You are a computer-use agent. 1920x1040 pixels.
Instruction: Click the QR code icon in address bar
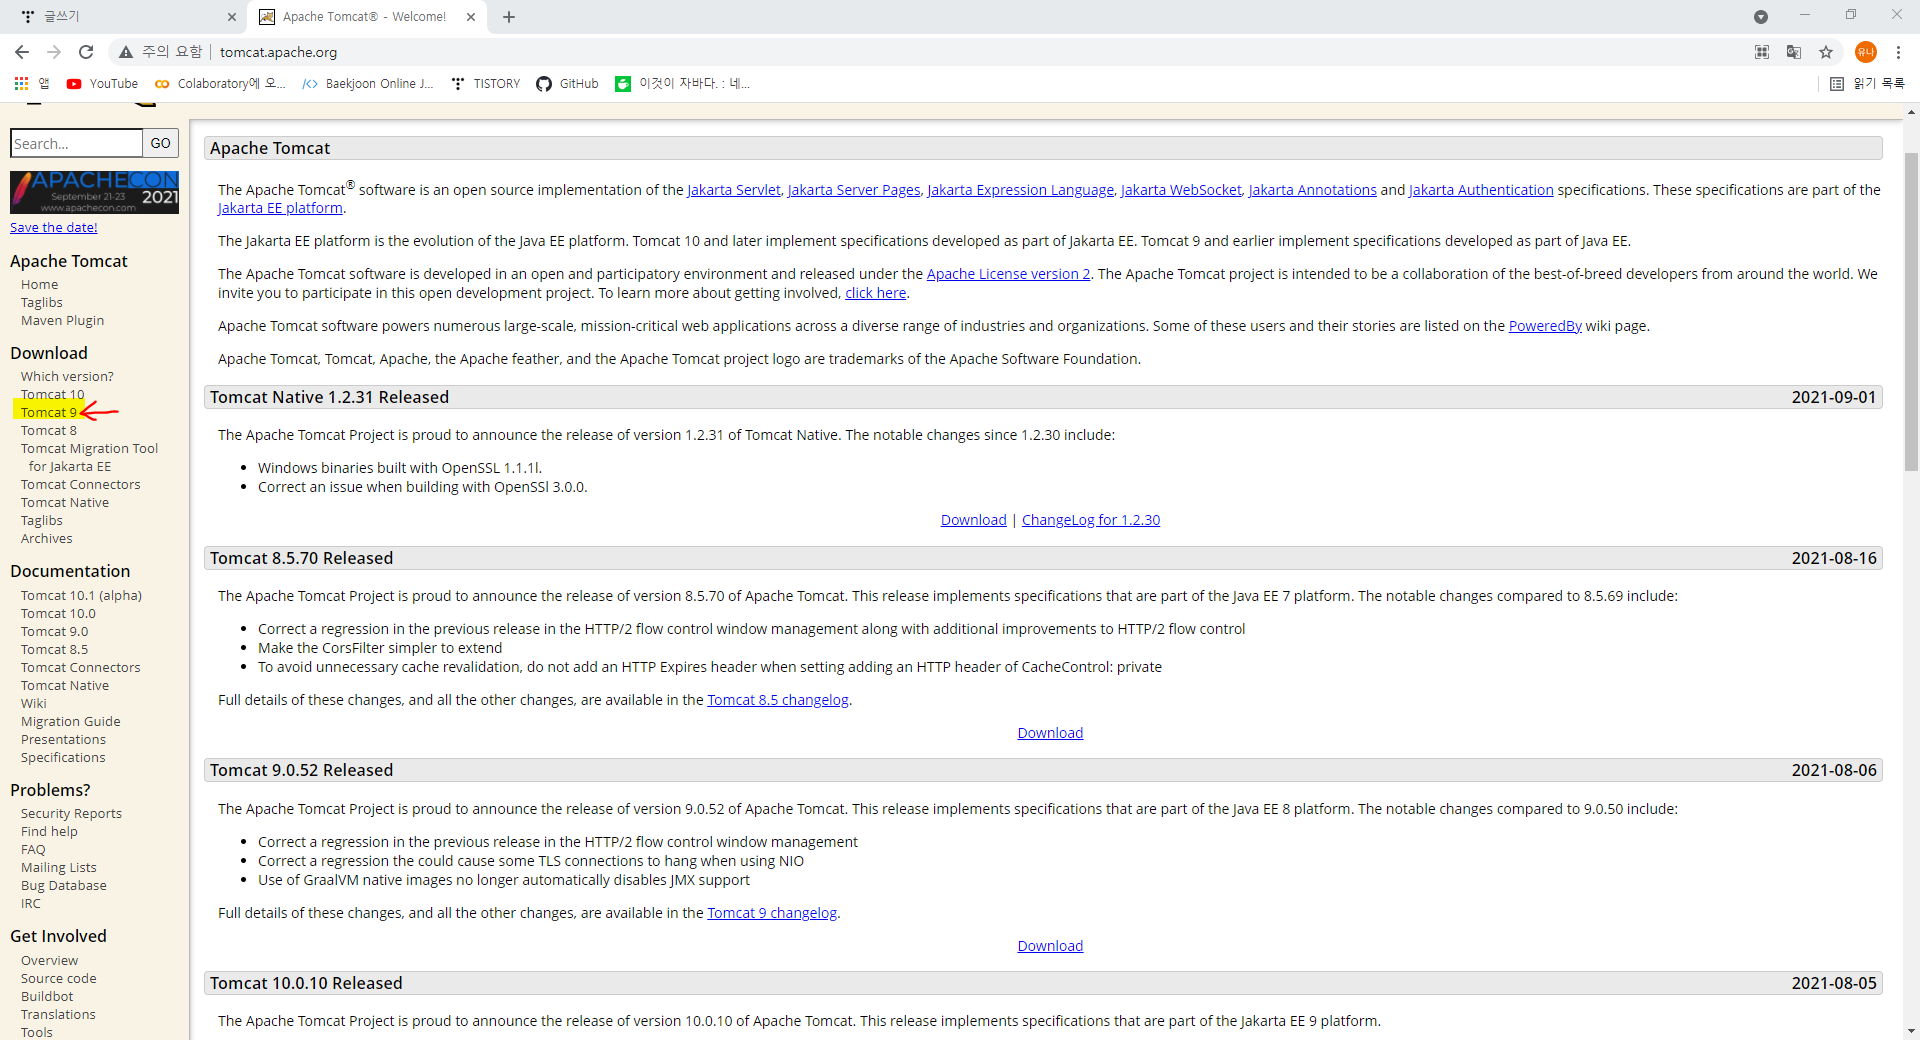point(1762,52)
